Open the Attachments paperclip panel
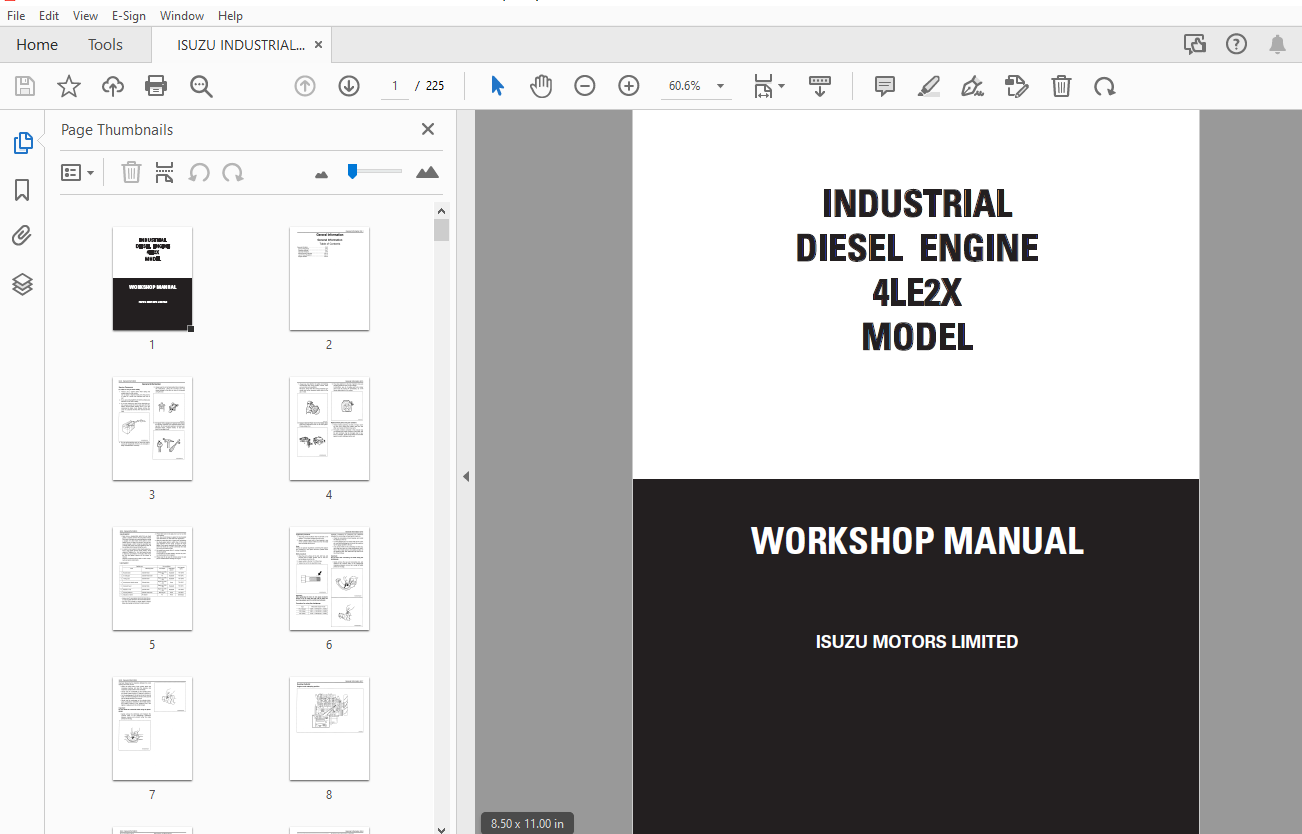This screenshot has width=1302, height=834. pyautogui.click(x=22, y=236)
